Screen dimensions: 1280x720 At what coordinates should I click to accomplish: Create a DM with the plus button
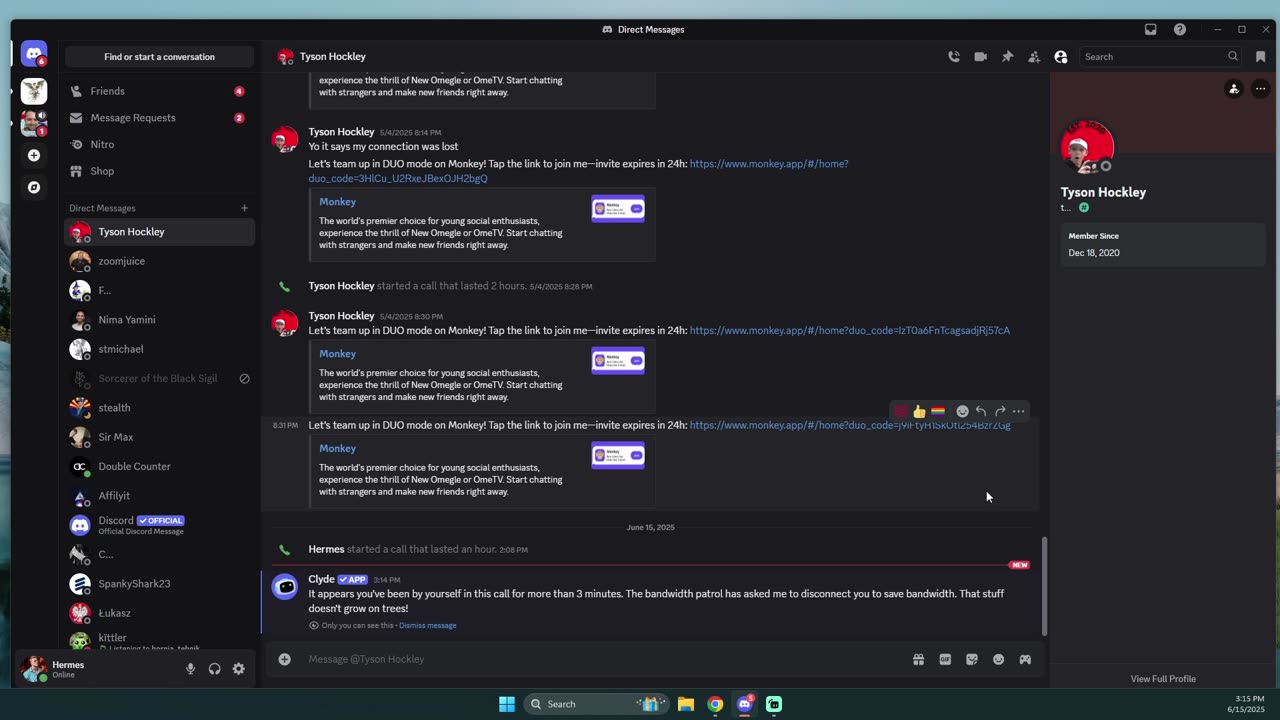[x=244, y=208]
